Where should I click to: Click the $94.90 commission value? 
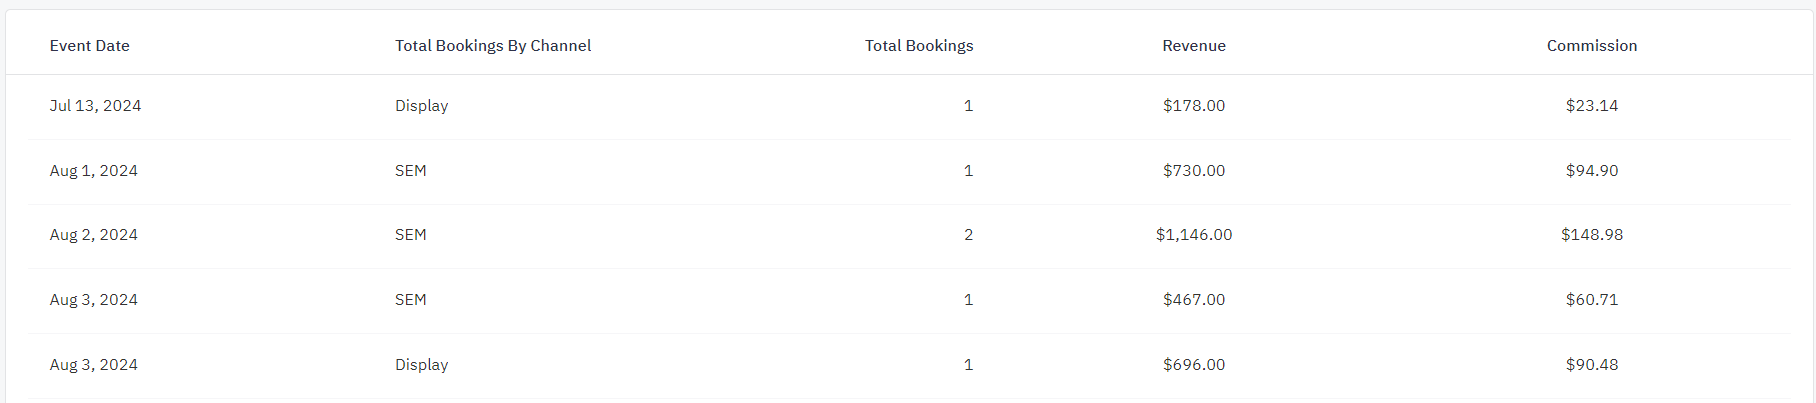pyautogui.click(x=1591, y=171)
